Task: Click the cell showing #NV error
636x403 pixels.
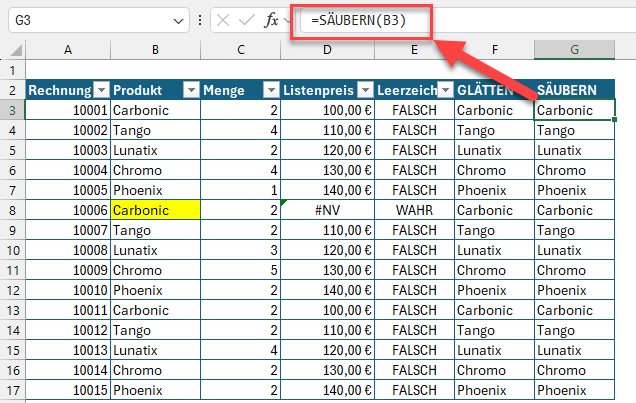Action: pos(326,211)
